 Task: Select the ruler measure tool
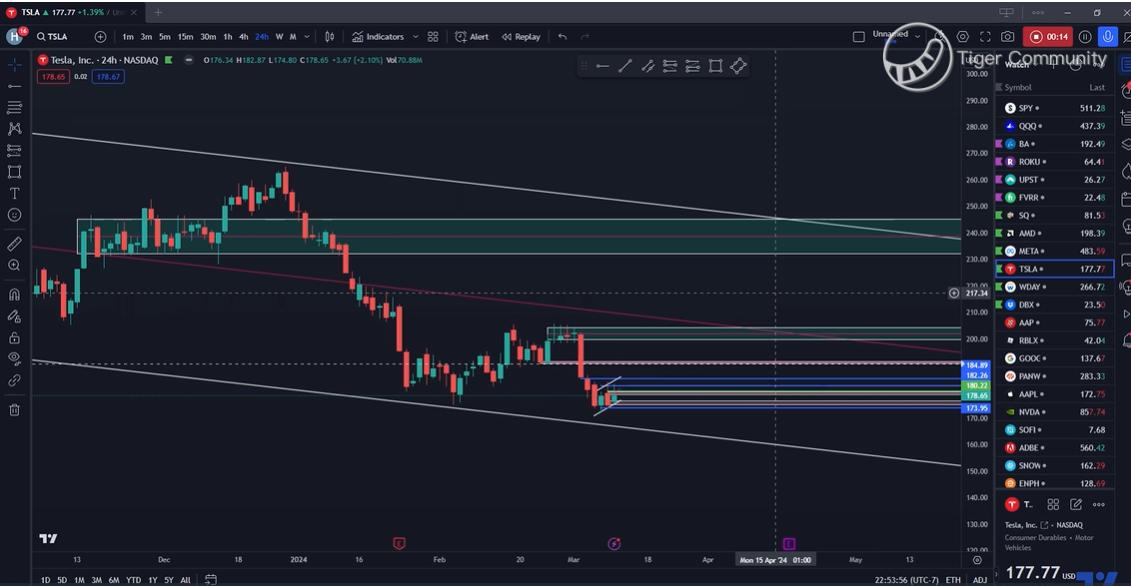[x=14, y=244]
